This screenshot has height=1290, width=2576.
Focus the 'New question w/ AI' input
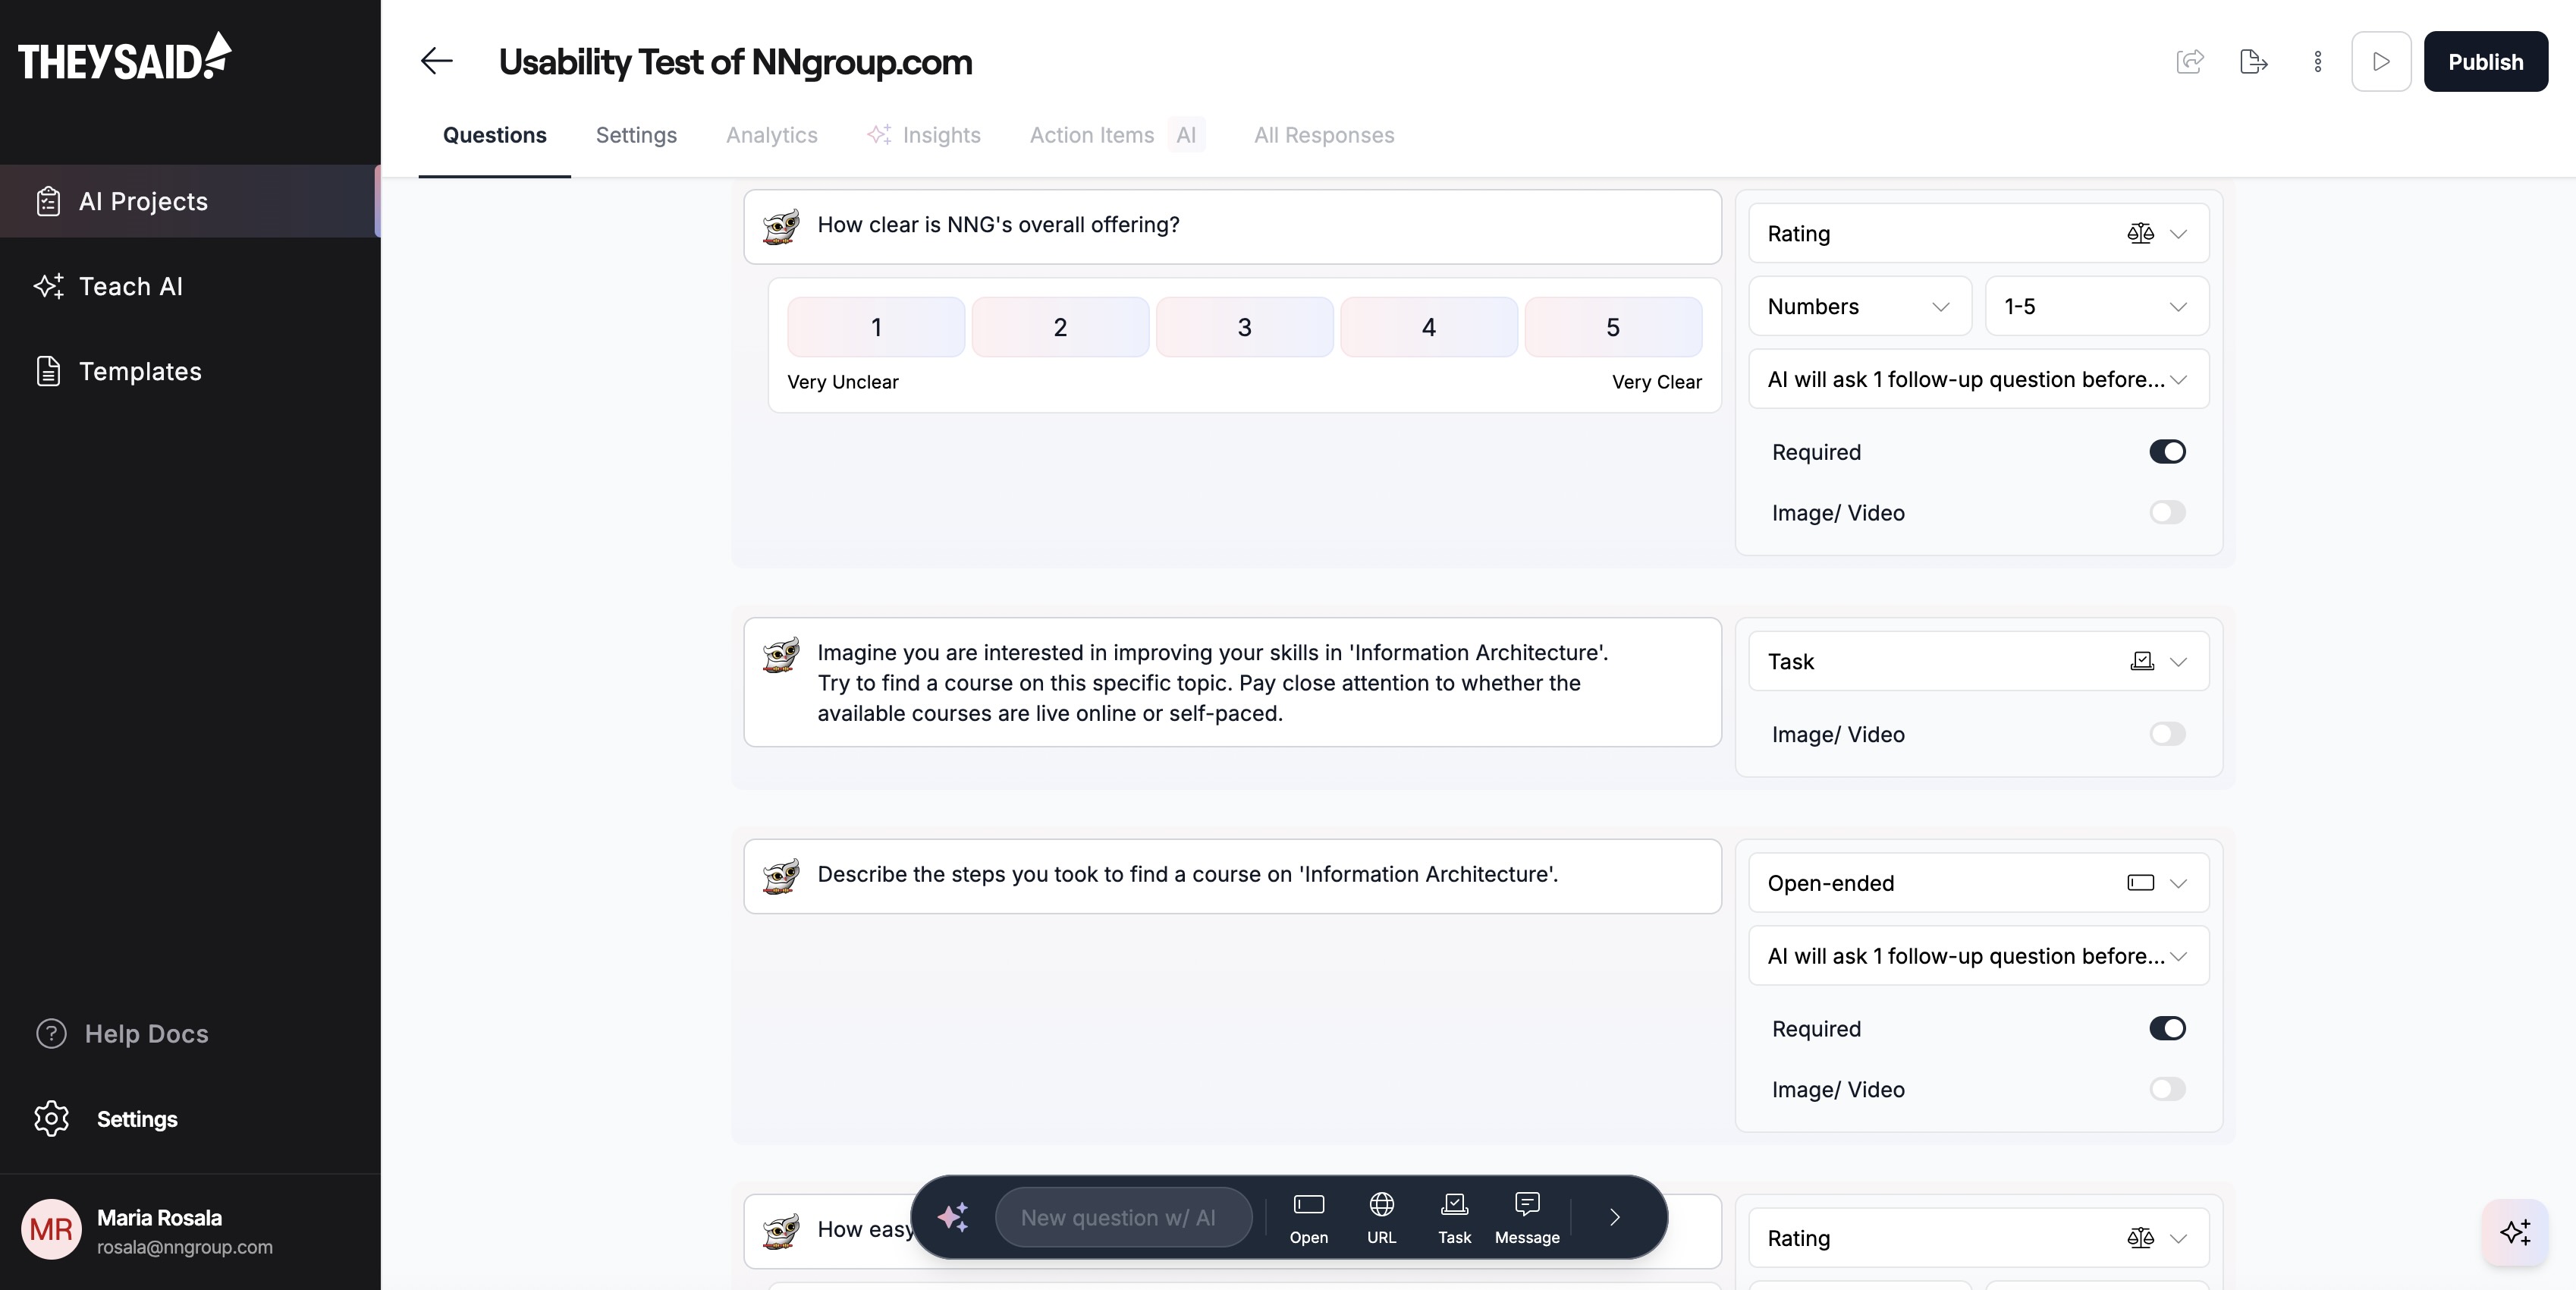[1123, 1217]
